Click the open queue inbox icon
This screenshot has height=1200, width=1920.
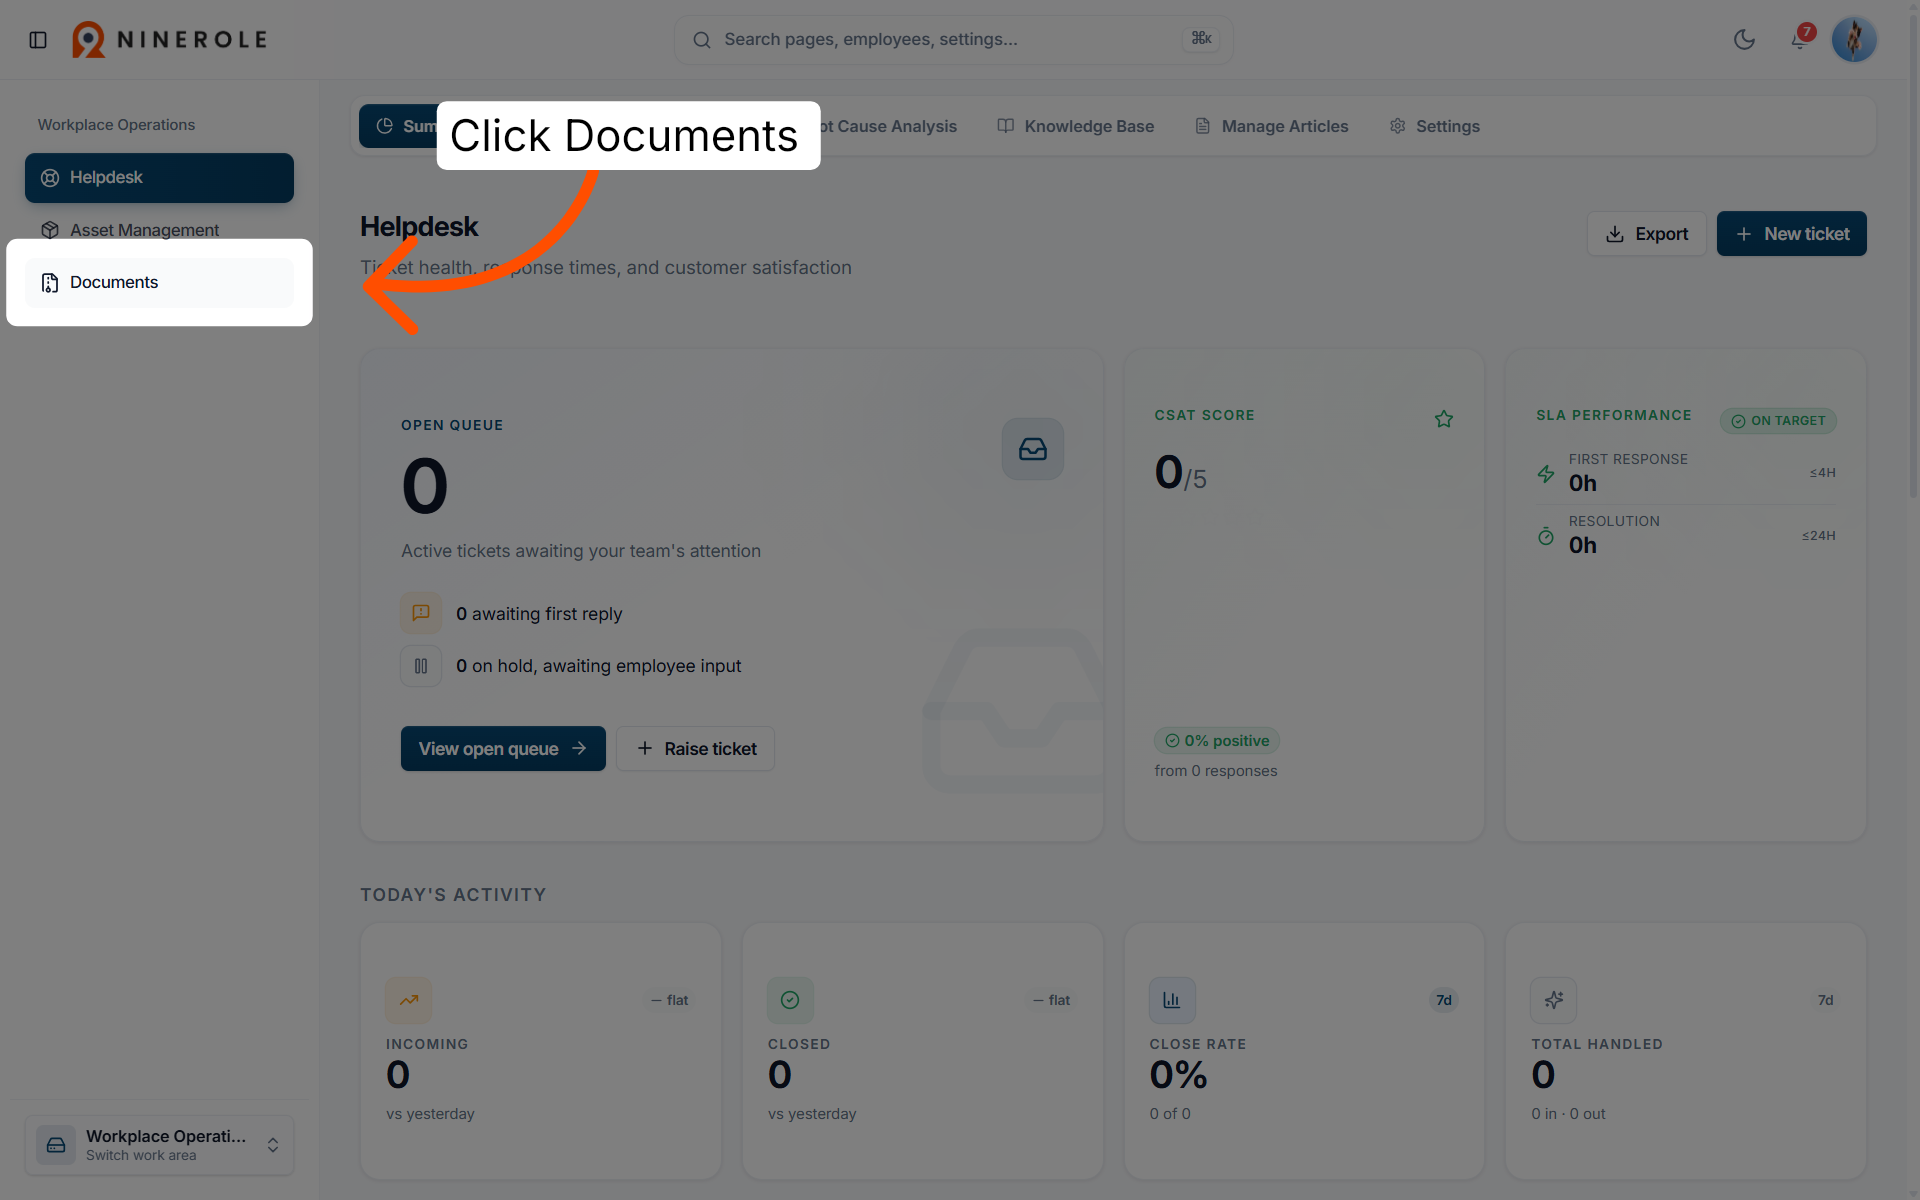click(1033, 449)
